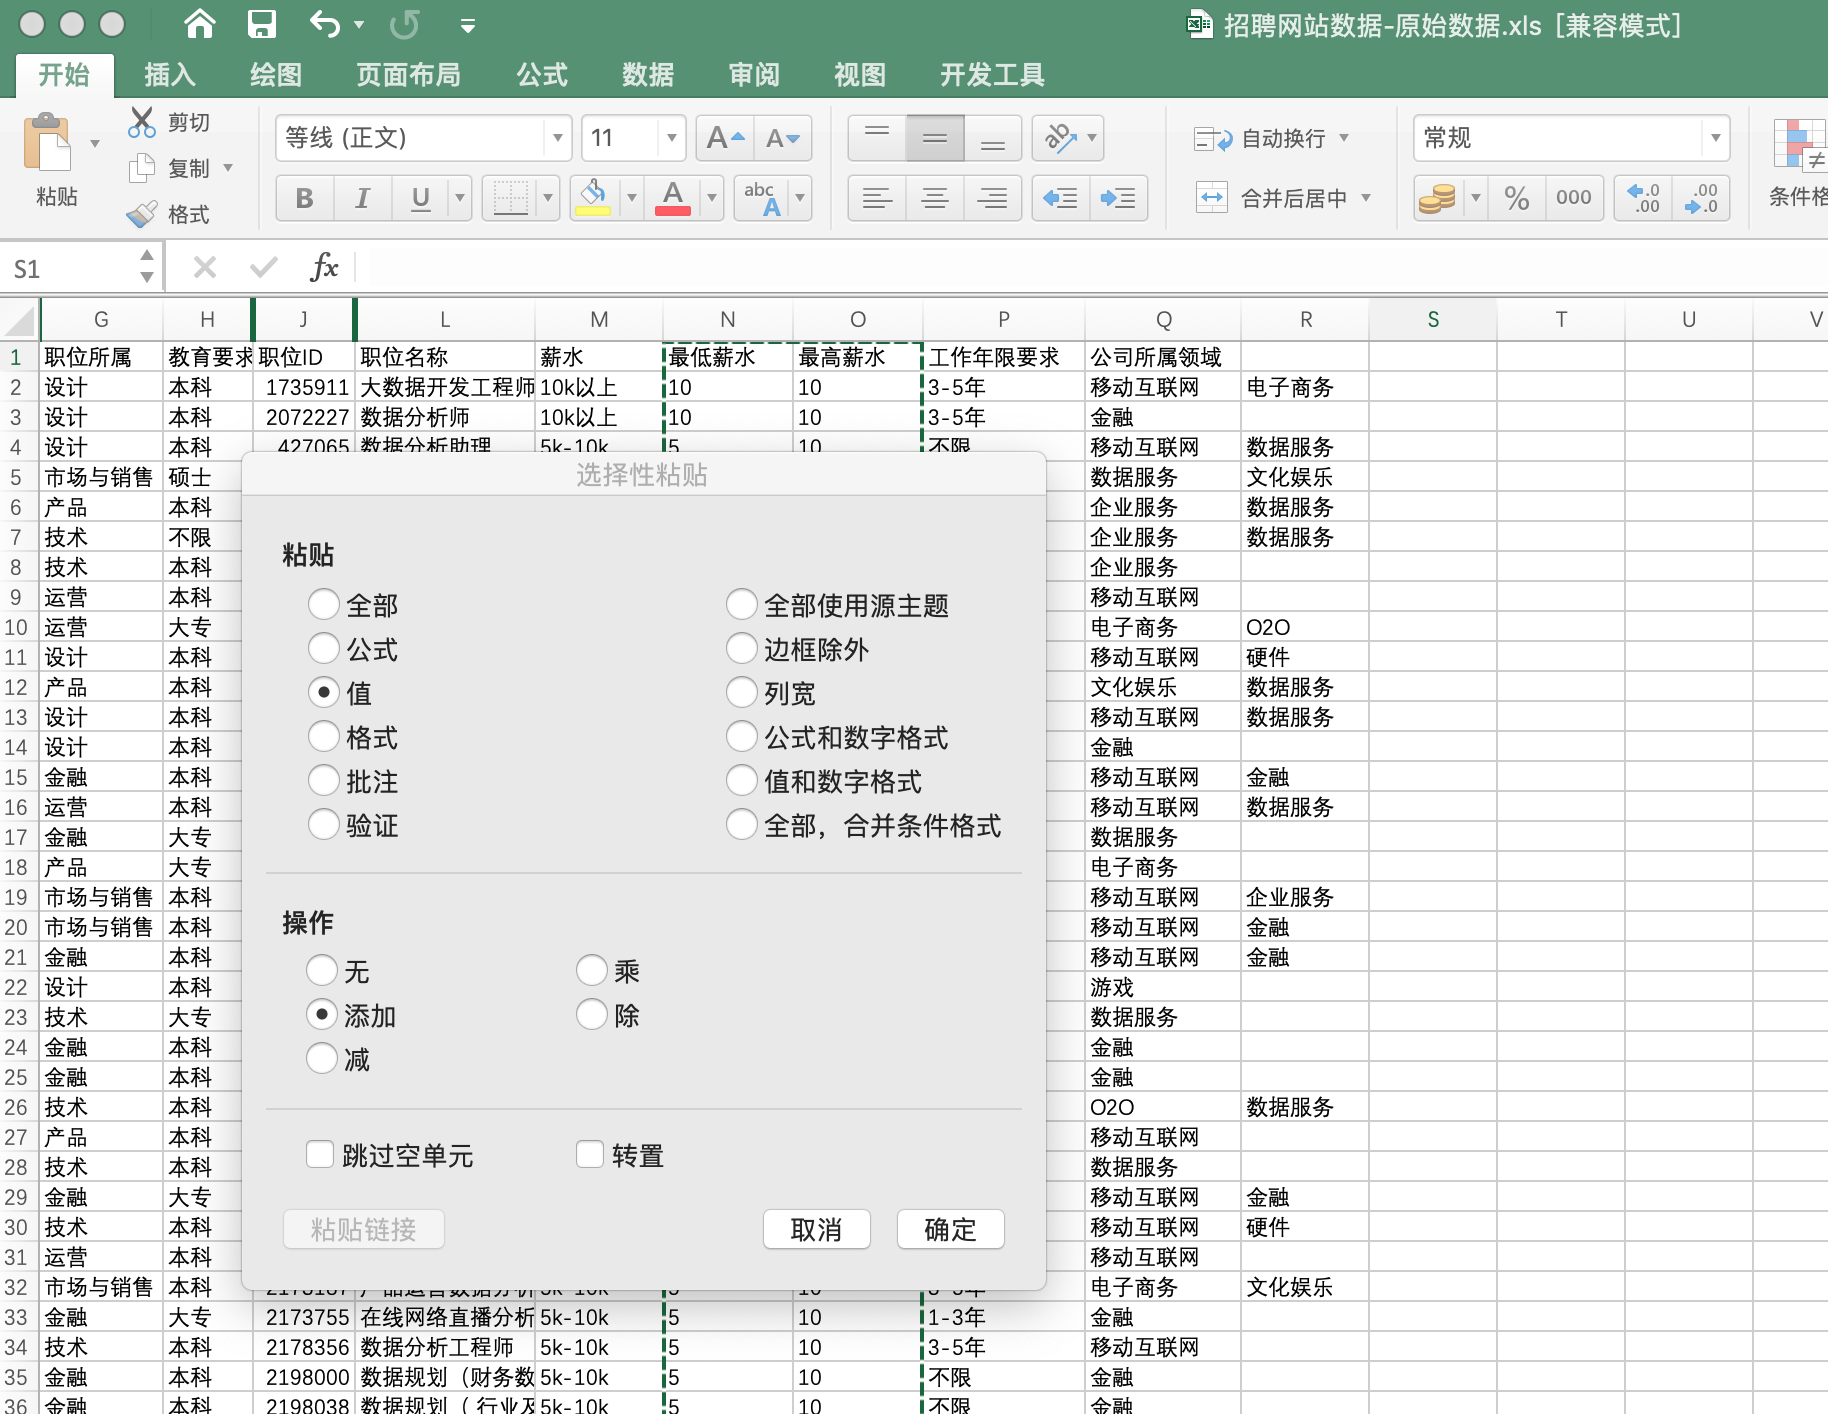Click the Bold formatting icon
The width and height of the screenshot is (1828, 1414).
click(305, 198)
